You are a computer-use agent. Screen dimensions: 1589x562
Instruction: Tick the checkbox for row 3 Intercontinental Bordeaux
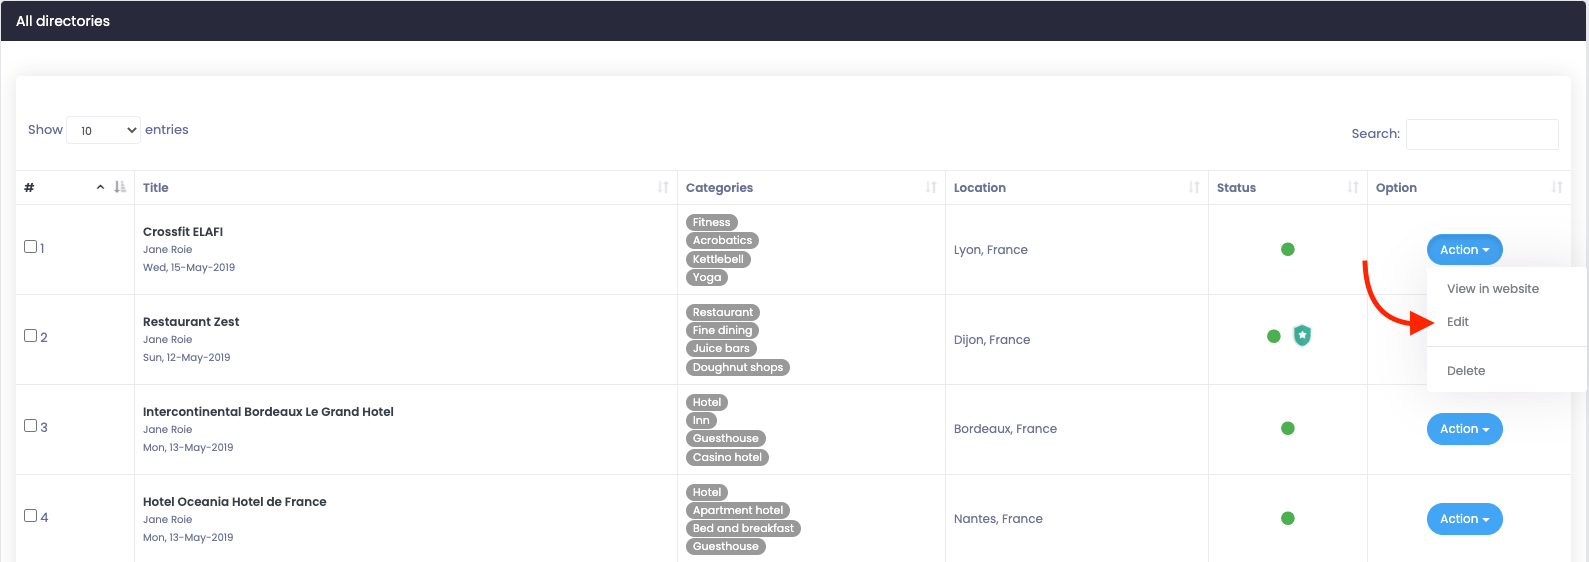(x=30, y=425)
